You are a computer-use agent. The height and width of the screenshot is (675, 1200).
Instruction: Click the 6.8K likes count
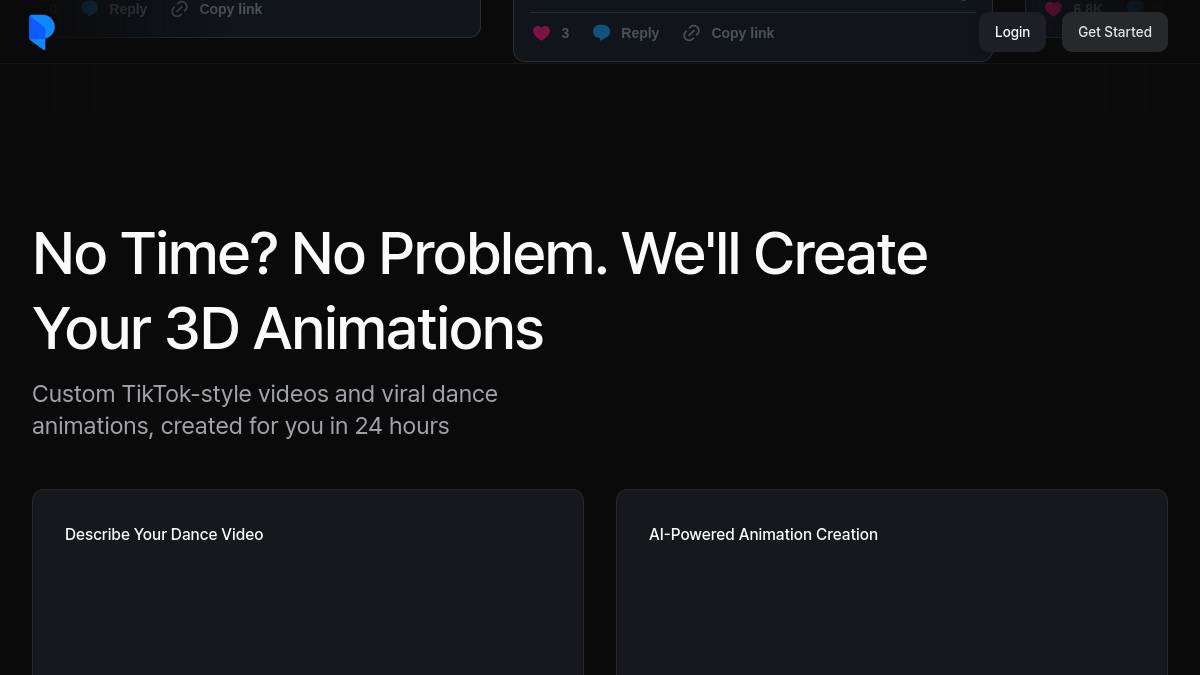pyautogui.click(x=1088, y=9)
